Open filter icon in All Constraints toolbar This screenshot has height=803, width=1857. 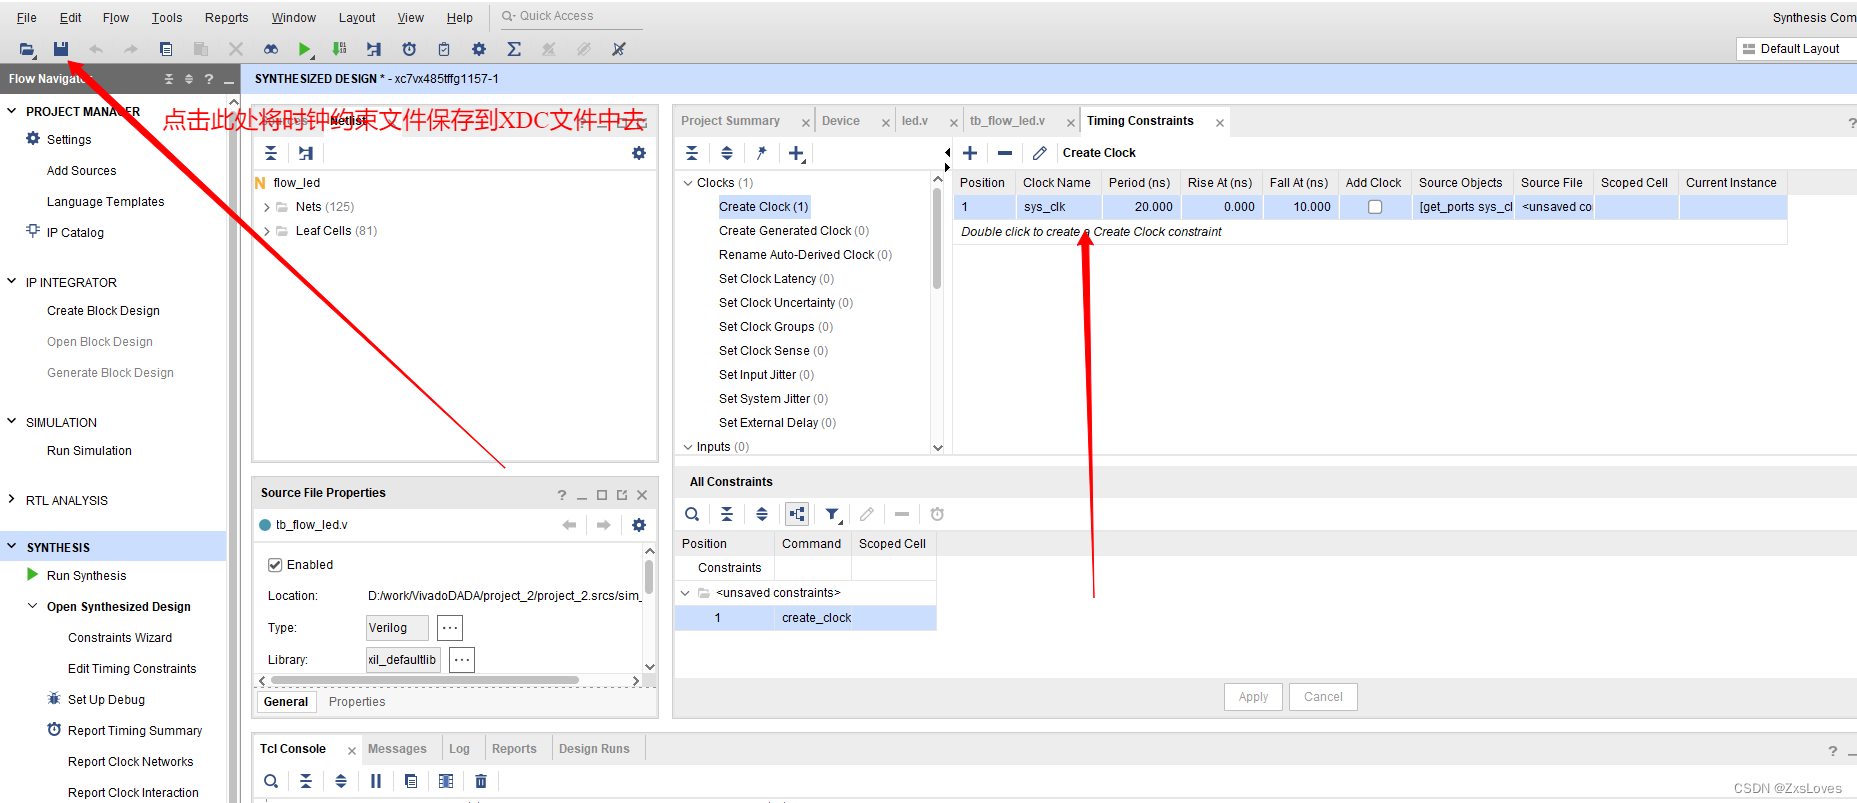coord(832,514)
